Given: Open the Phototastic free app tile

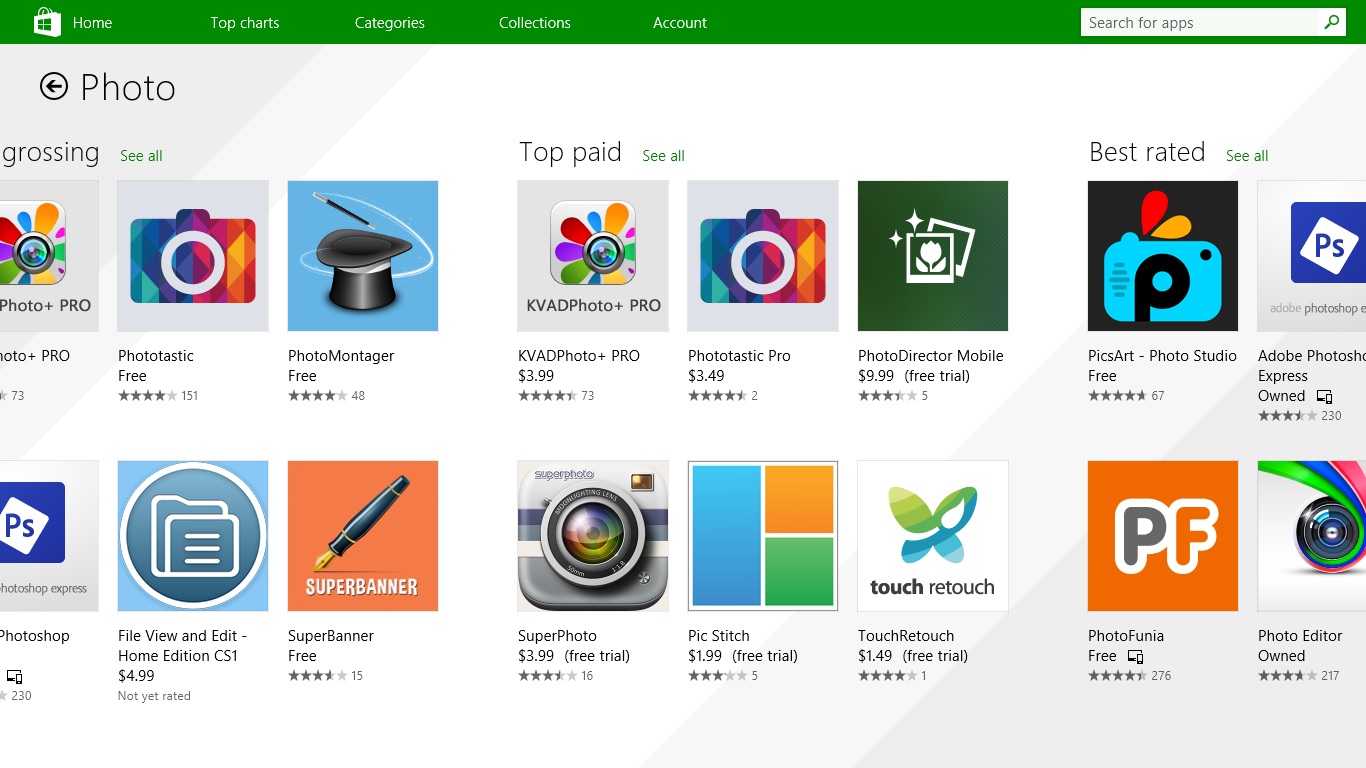Looking at the screenshot, I should 193,256.
